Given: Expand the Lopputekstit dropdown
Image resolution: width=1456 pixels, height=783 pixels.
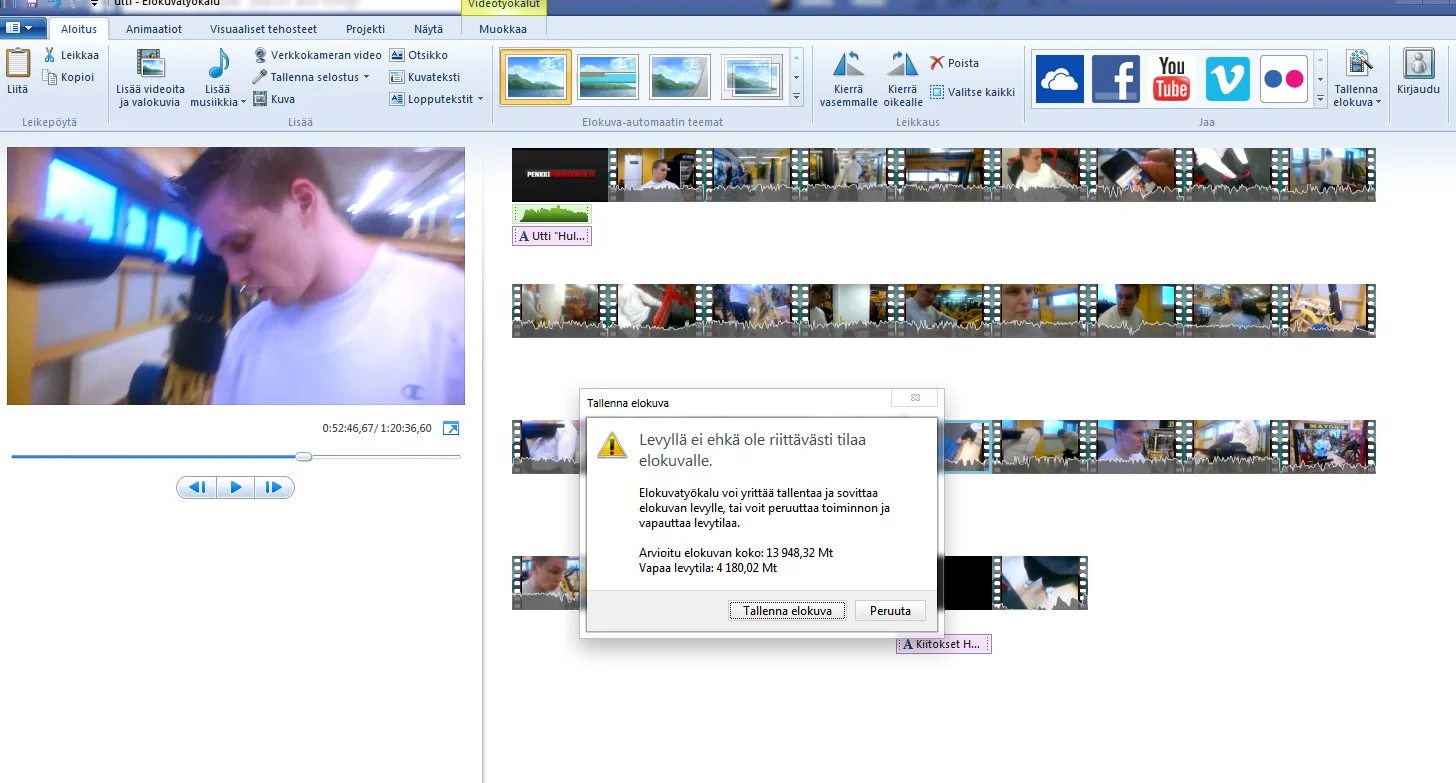Looking at the screenshot, I should pos(480,100).
